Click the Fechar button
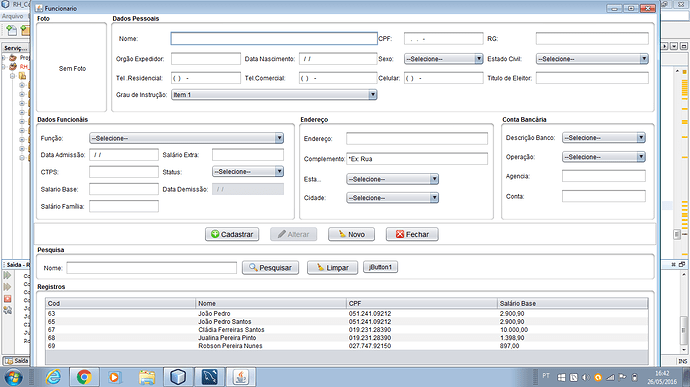Viewport: 690px width, 387px height. coord(412,234)
